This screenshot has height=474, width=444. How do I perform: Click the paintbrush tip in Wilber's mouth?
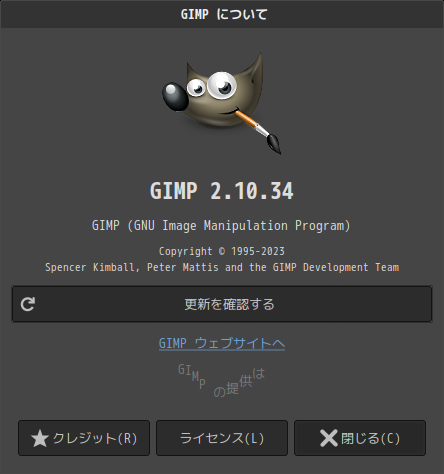coord(274,143)
